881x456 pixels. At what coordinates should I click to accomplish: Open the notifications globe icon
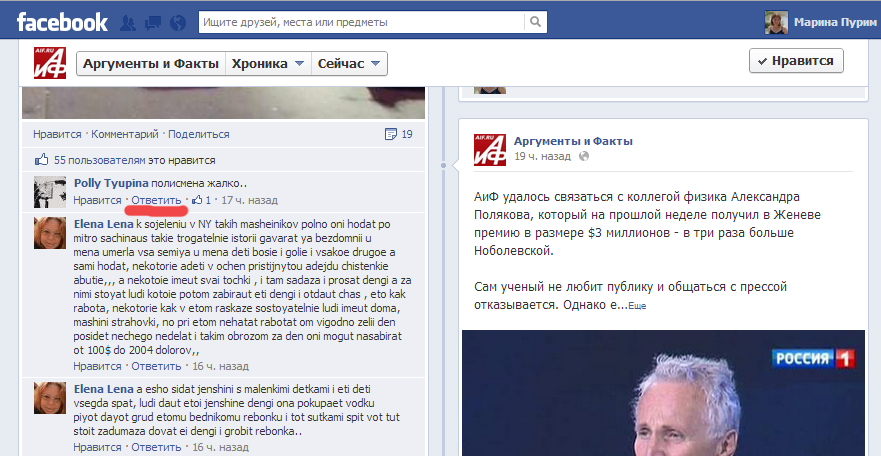point(177,22)
